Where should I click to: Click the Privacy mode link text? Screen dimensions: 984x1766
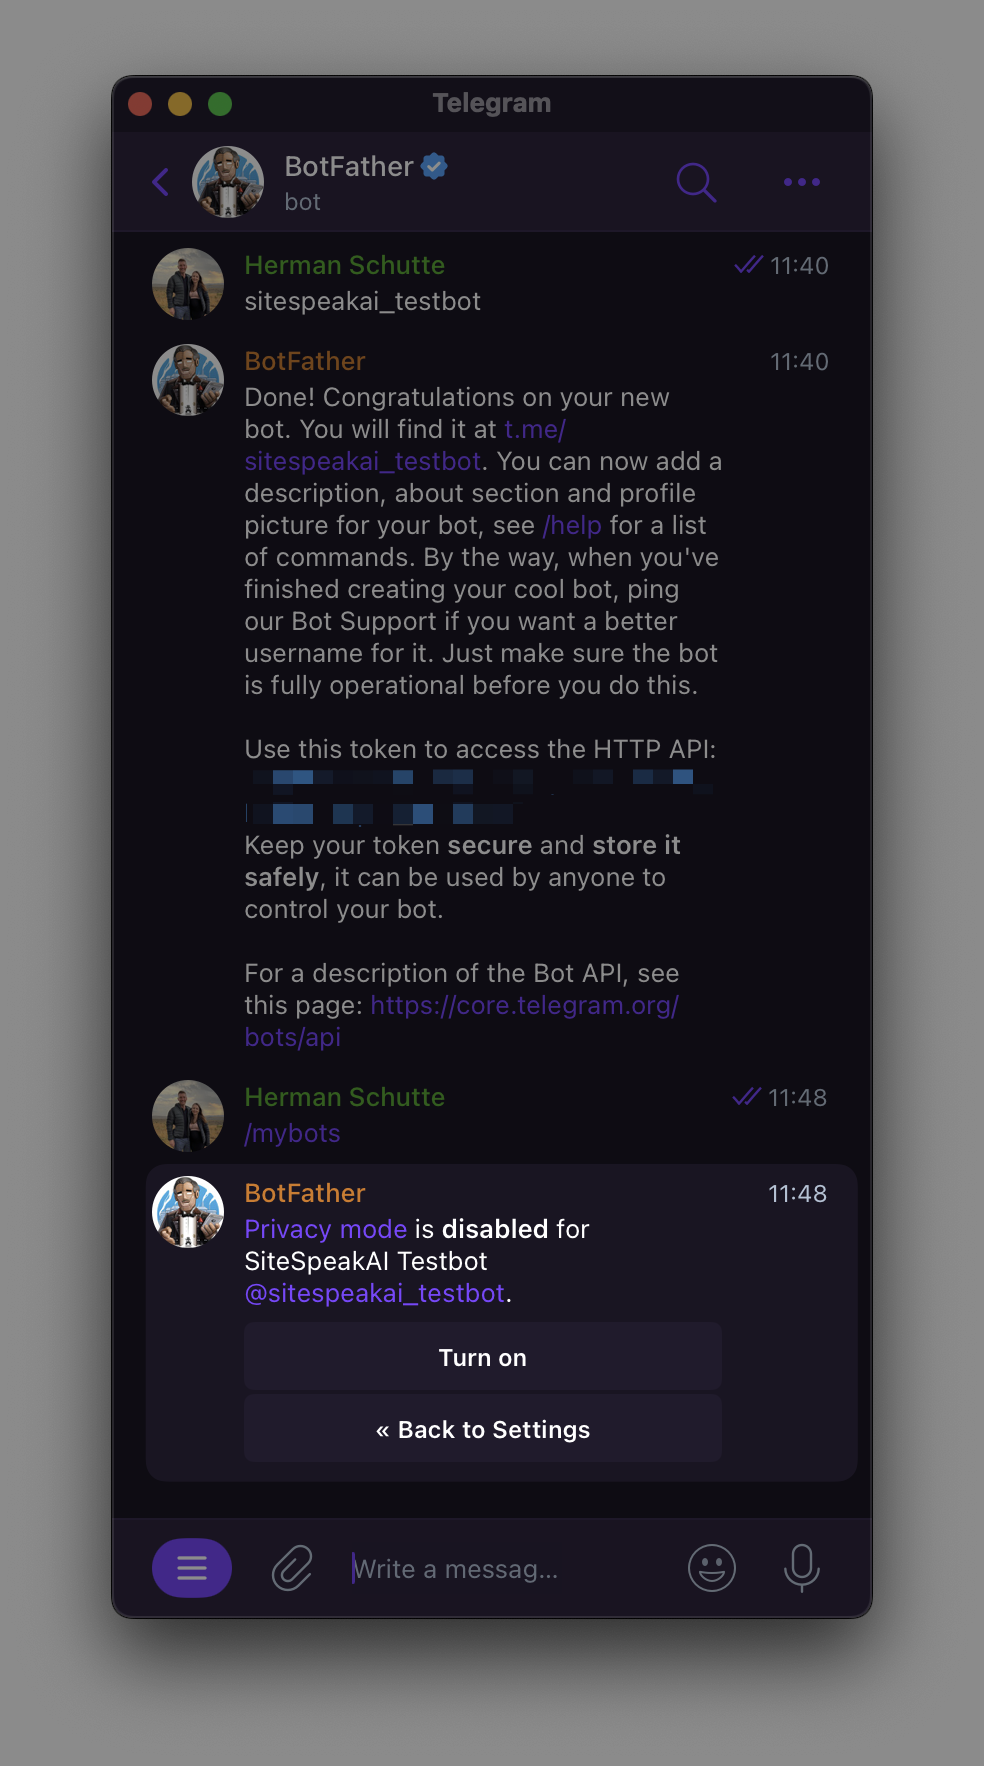pyautogui.click(x=326, y=1229)
